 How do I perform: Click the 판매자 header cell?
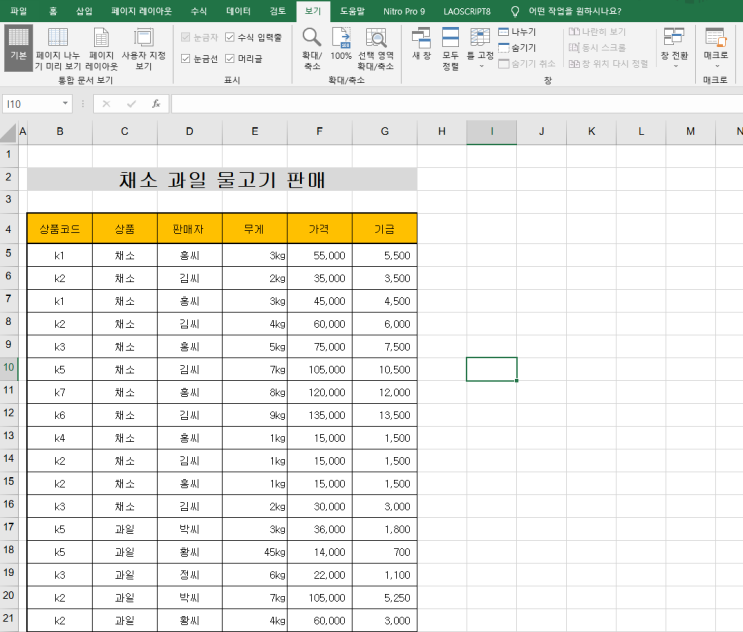[190, 229]
